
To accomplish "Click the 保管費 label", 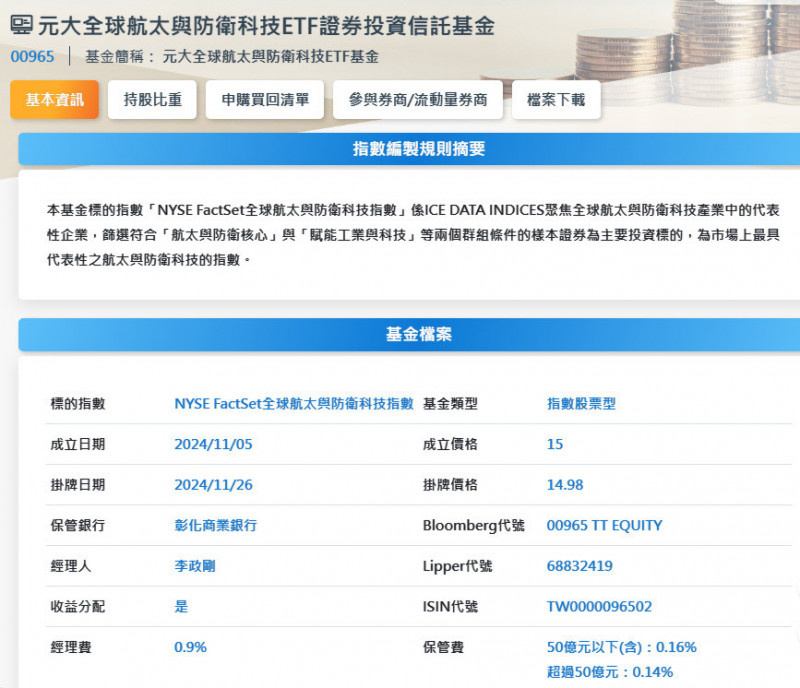I will point(443,647).
